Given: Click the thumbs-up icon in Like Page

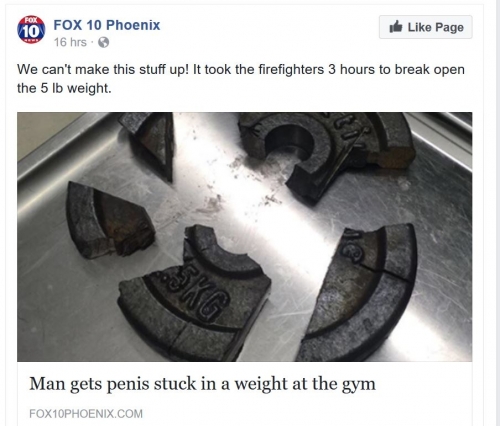Looking at the screenshot, I should (396, 26).
